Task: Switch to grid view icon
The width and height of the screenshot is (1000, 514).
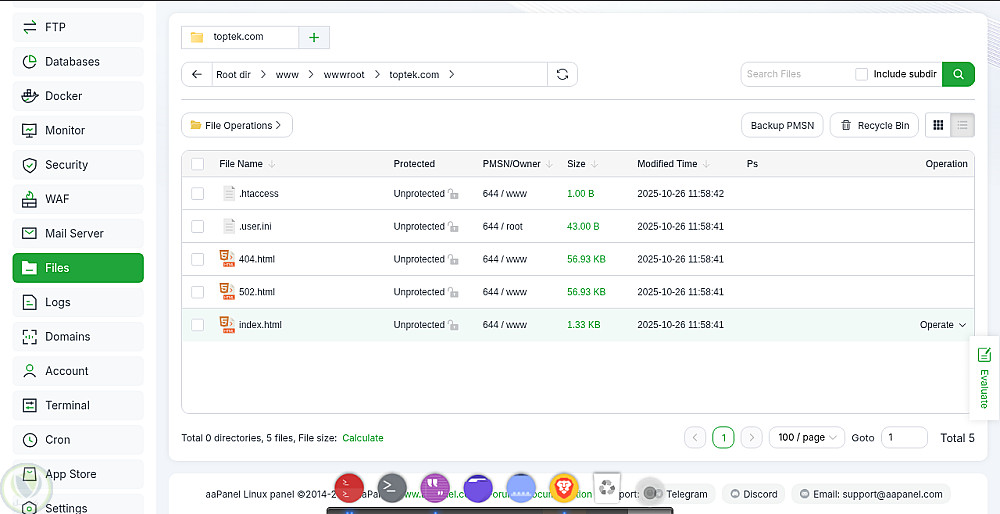Action: (x=938, y=125)
